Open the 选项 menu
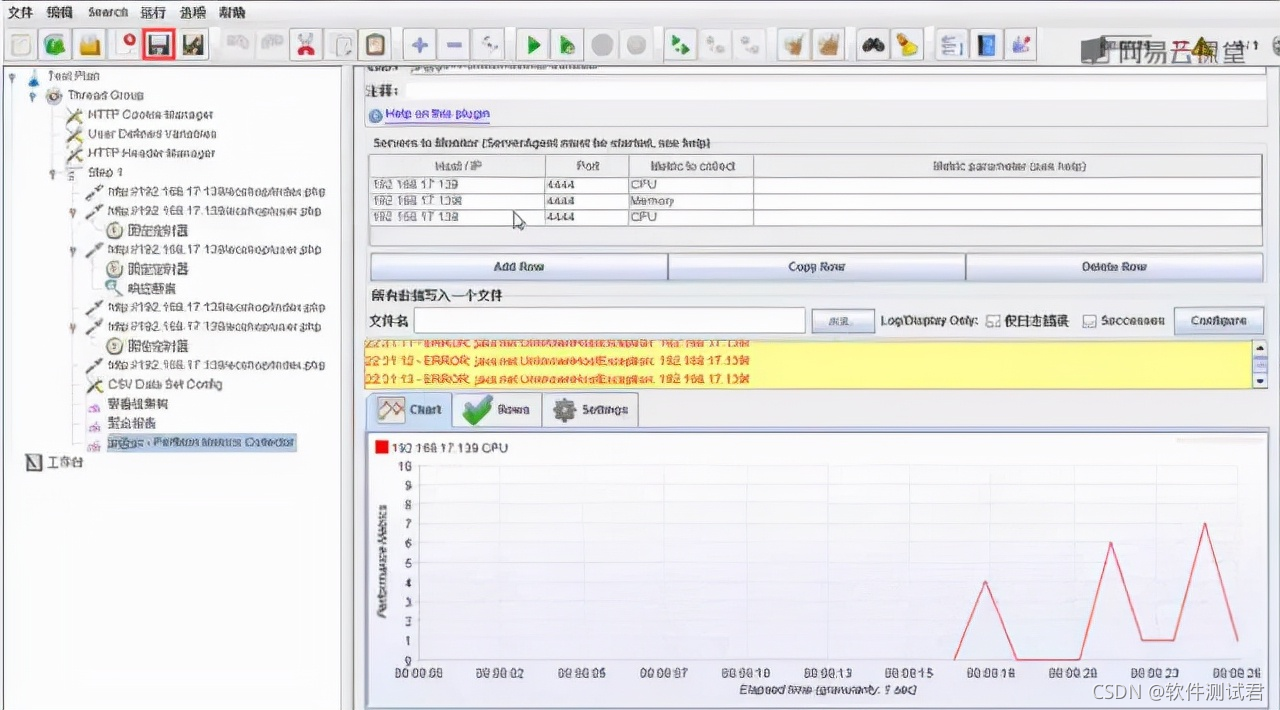This screenshot has width=1280, height=710. click(193, 12)
